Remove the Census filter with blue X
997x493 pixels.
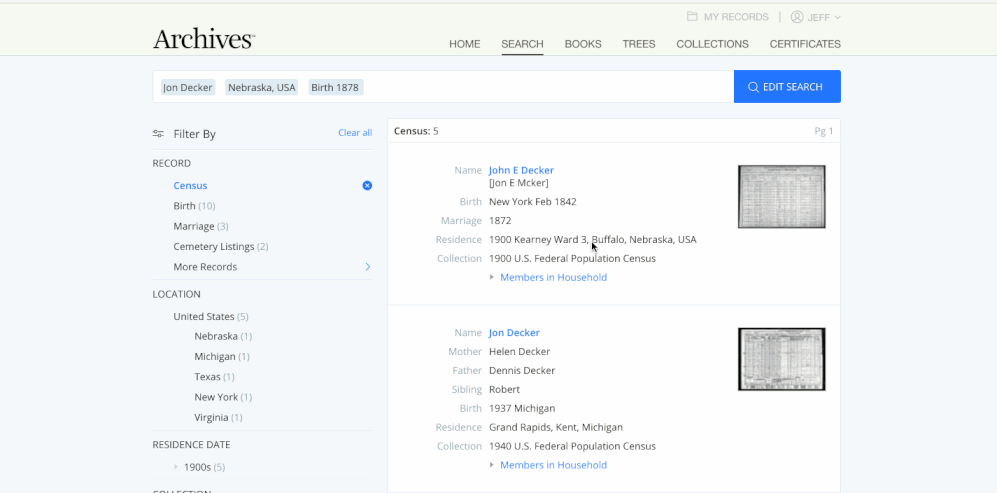tap(367, 186)
